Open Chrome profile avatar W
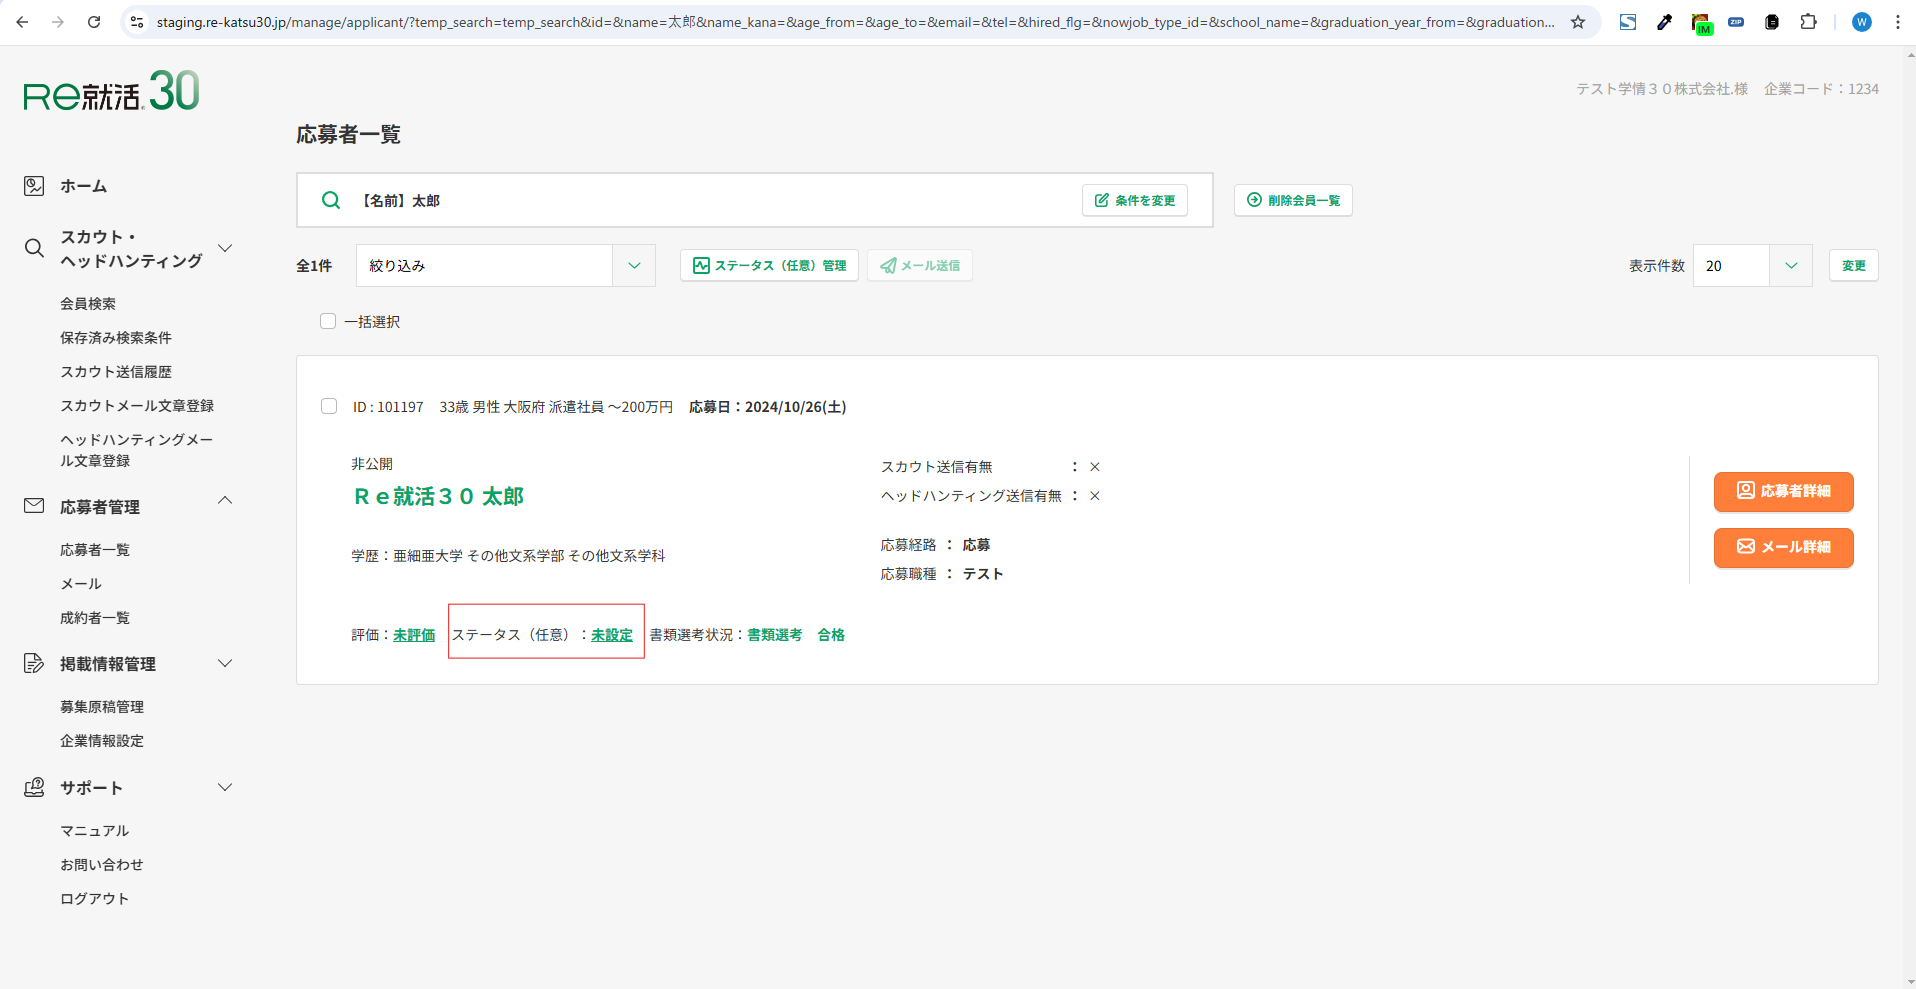1916x989 pixels. (x=1862, y=22)
